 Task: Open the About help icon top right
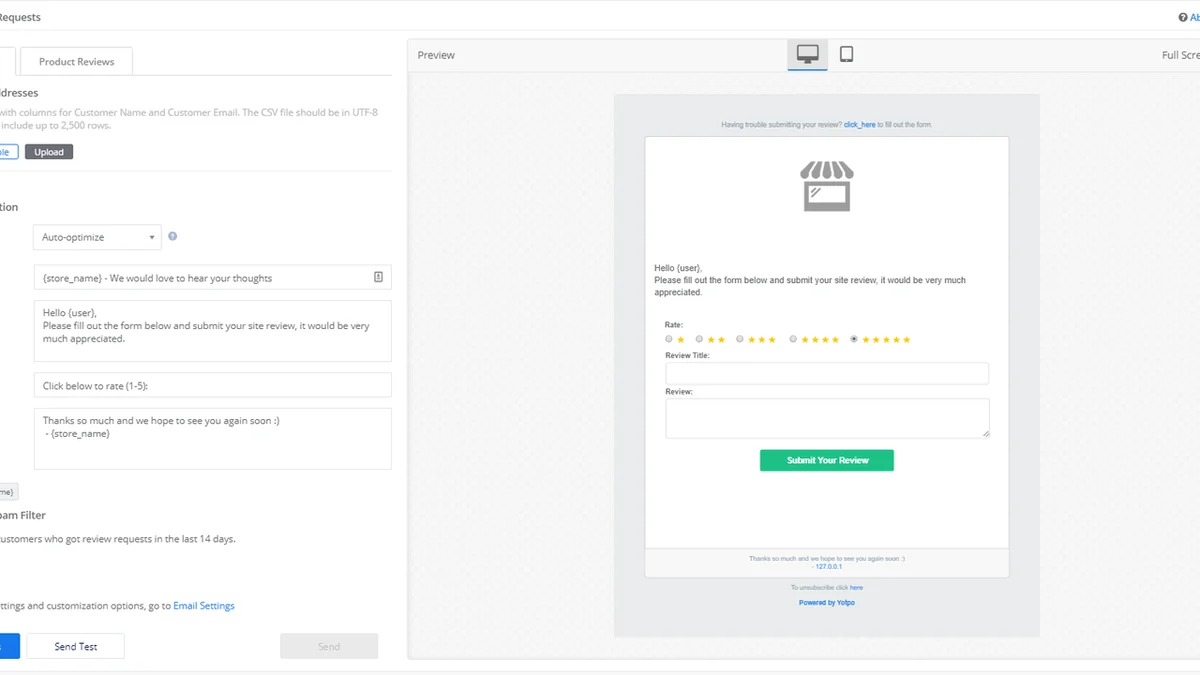pyautogui.click(x=1185, y=16)
